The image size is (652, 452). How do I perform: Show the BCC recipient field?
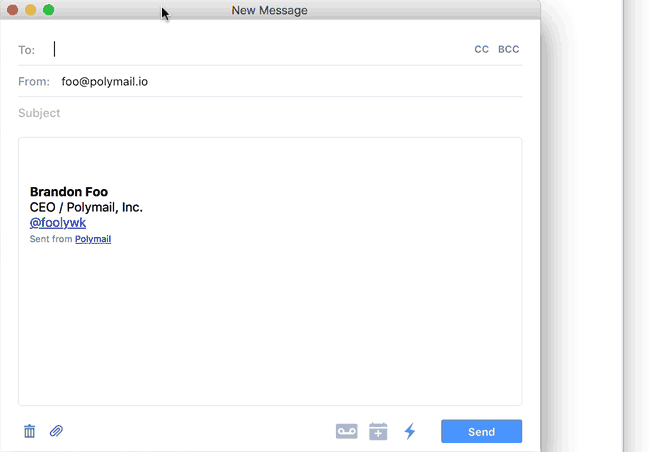tap(509, 49)
